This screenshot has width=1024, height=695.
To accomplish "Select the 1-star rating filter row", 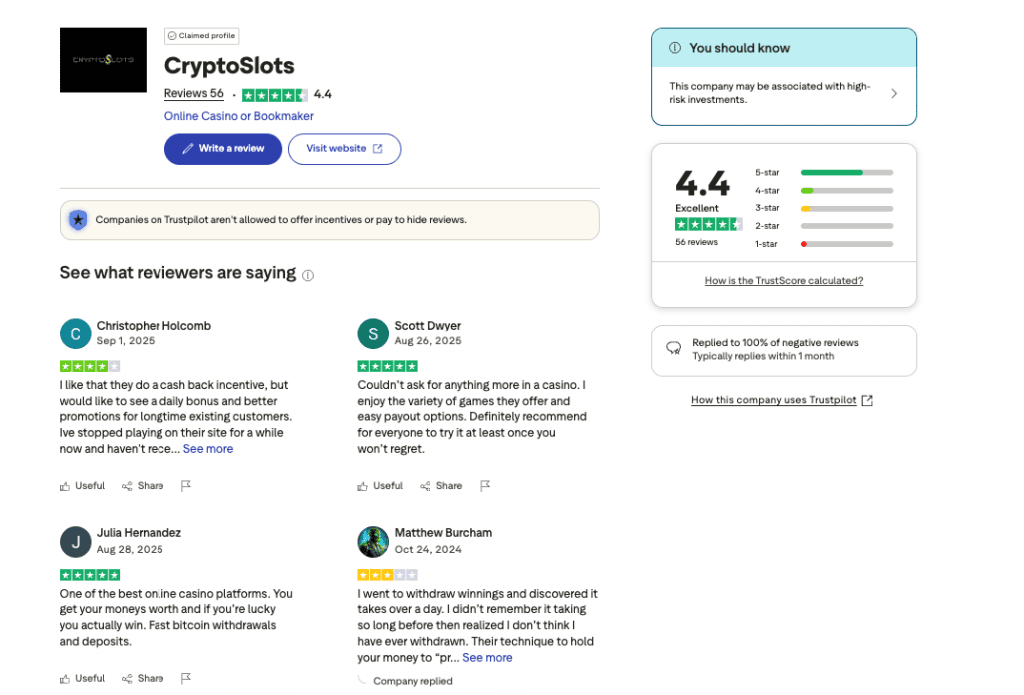I will click(x=846, y=244).
